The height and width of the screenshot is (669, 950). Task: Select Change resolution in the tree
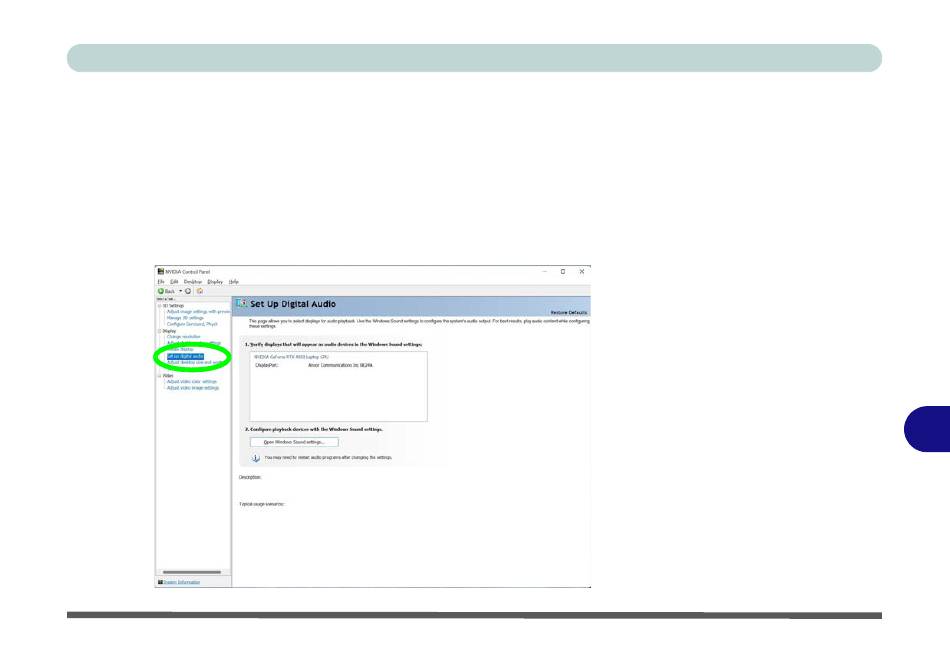pyautogui.click(x=184, y=337)
